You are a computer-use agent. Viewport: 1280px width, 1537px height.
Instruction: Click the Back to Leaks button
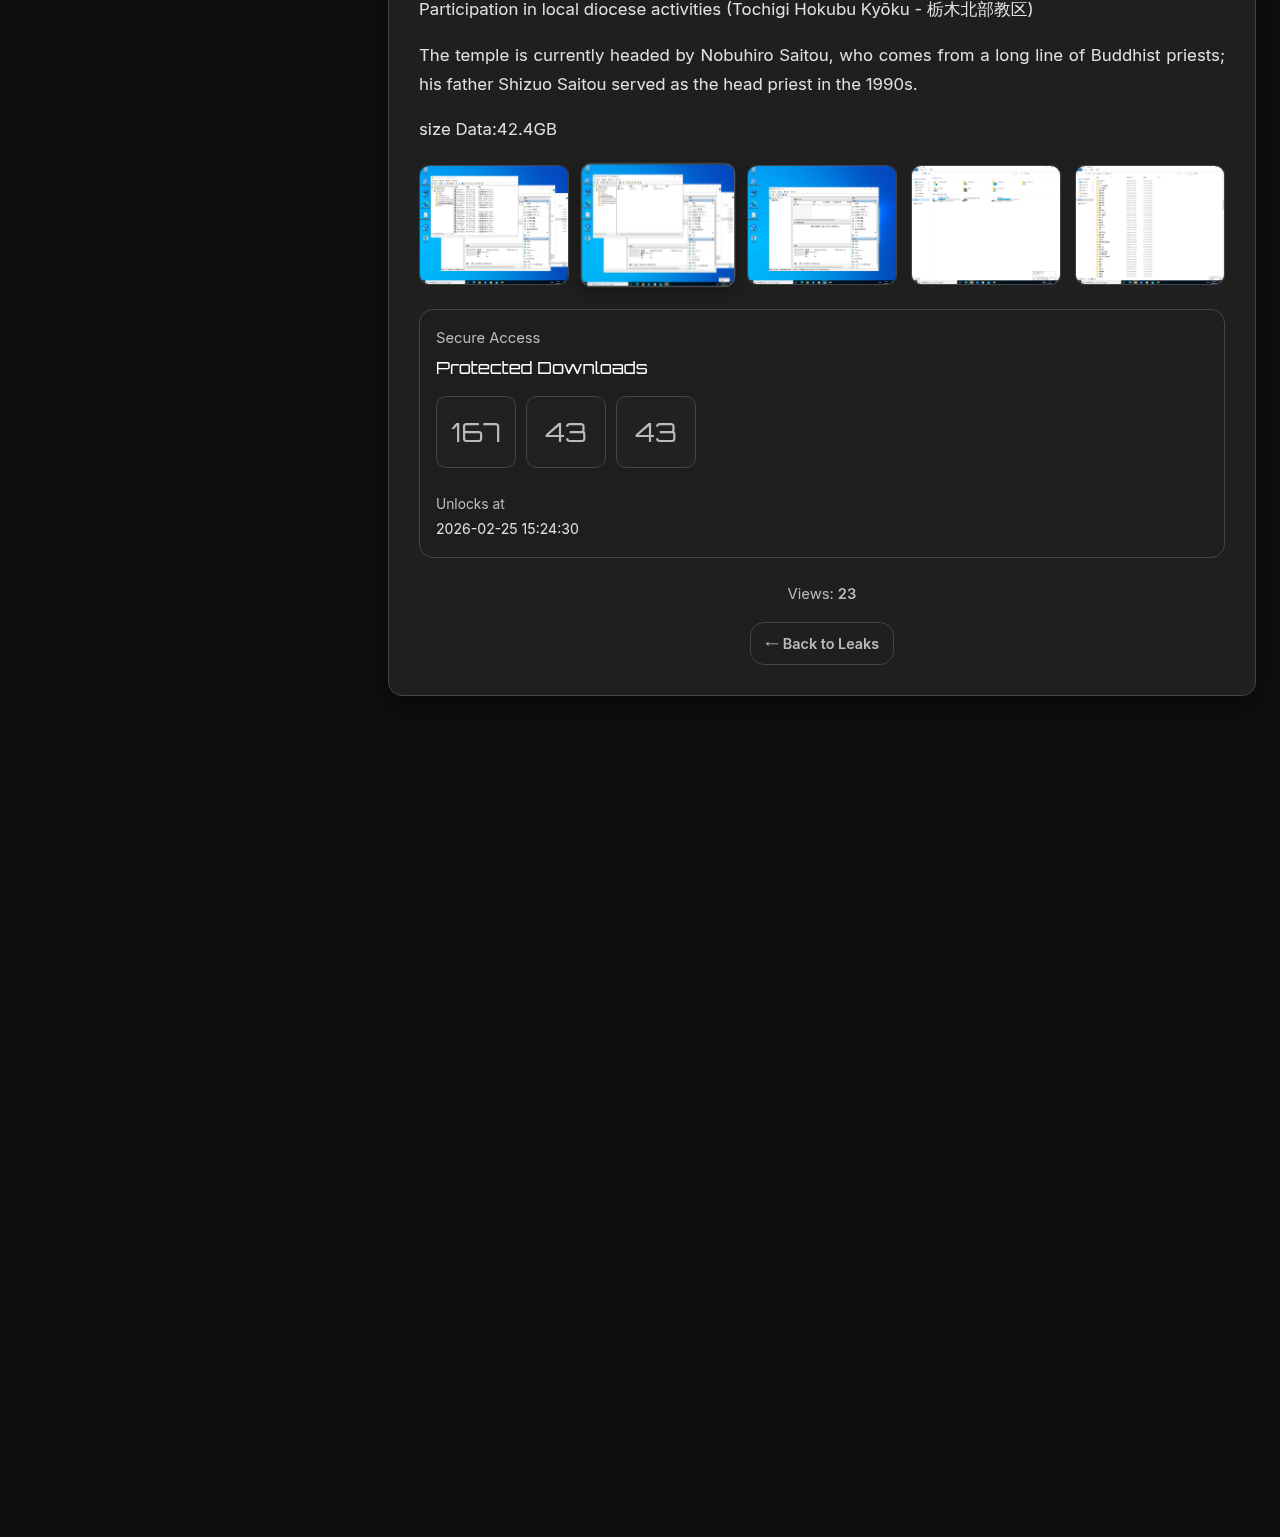coord(822,644)
